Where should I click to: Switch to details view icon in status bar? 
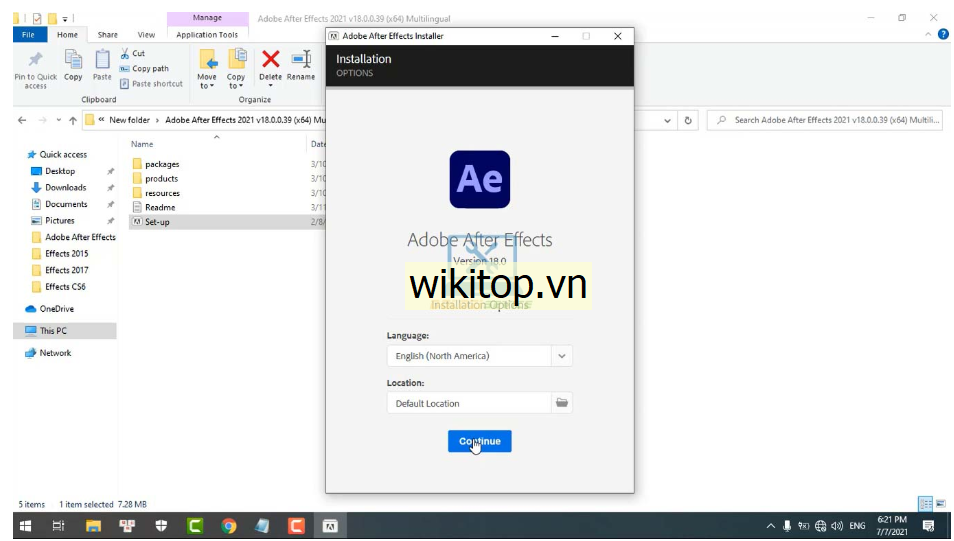click(925, 504)
